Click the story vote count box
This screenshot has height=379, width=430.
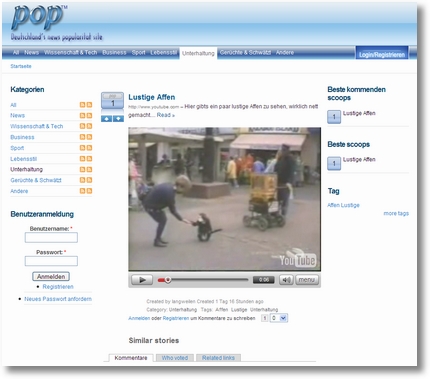(112, 100)
